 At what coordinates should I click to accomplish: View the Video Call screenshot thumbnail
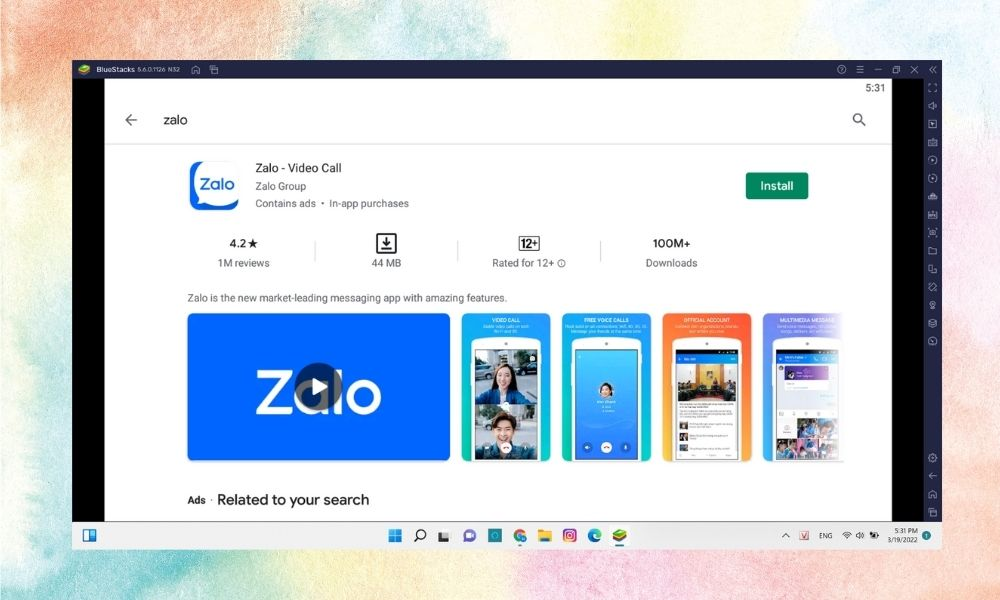(x=505, y=387)
